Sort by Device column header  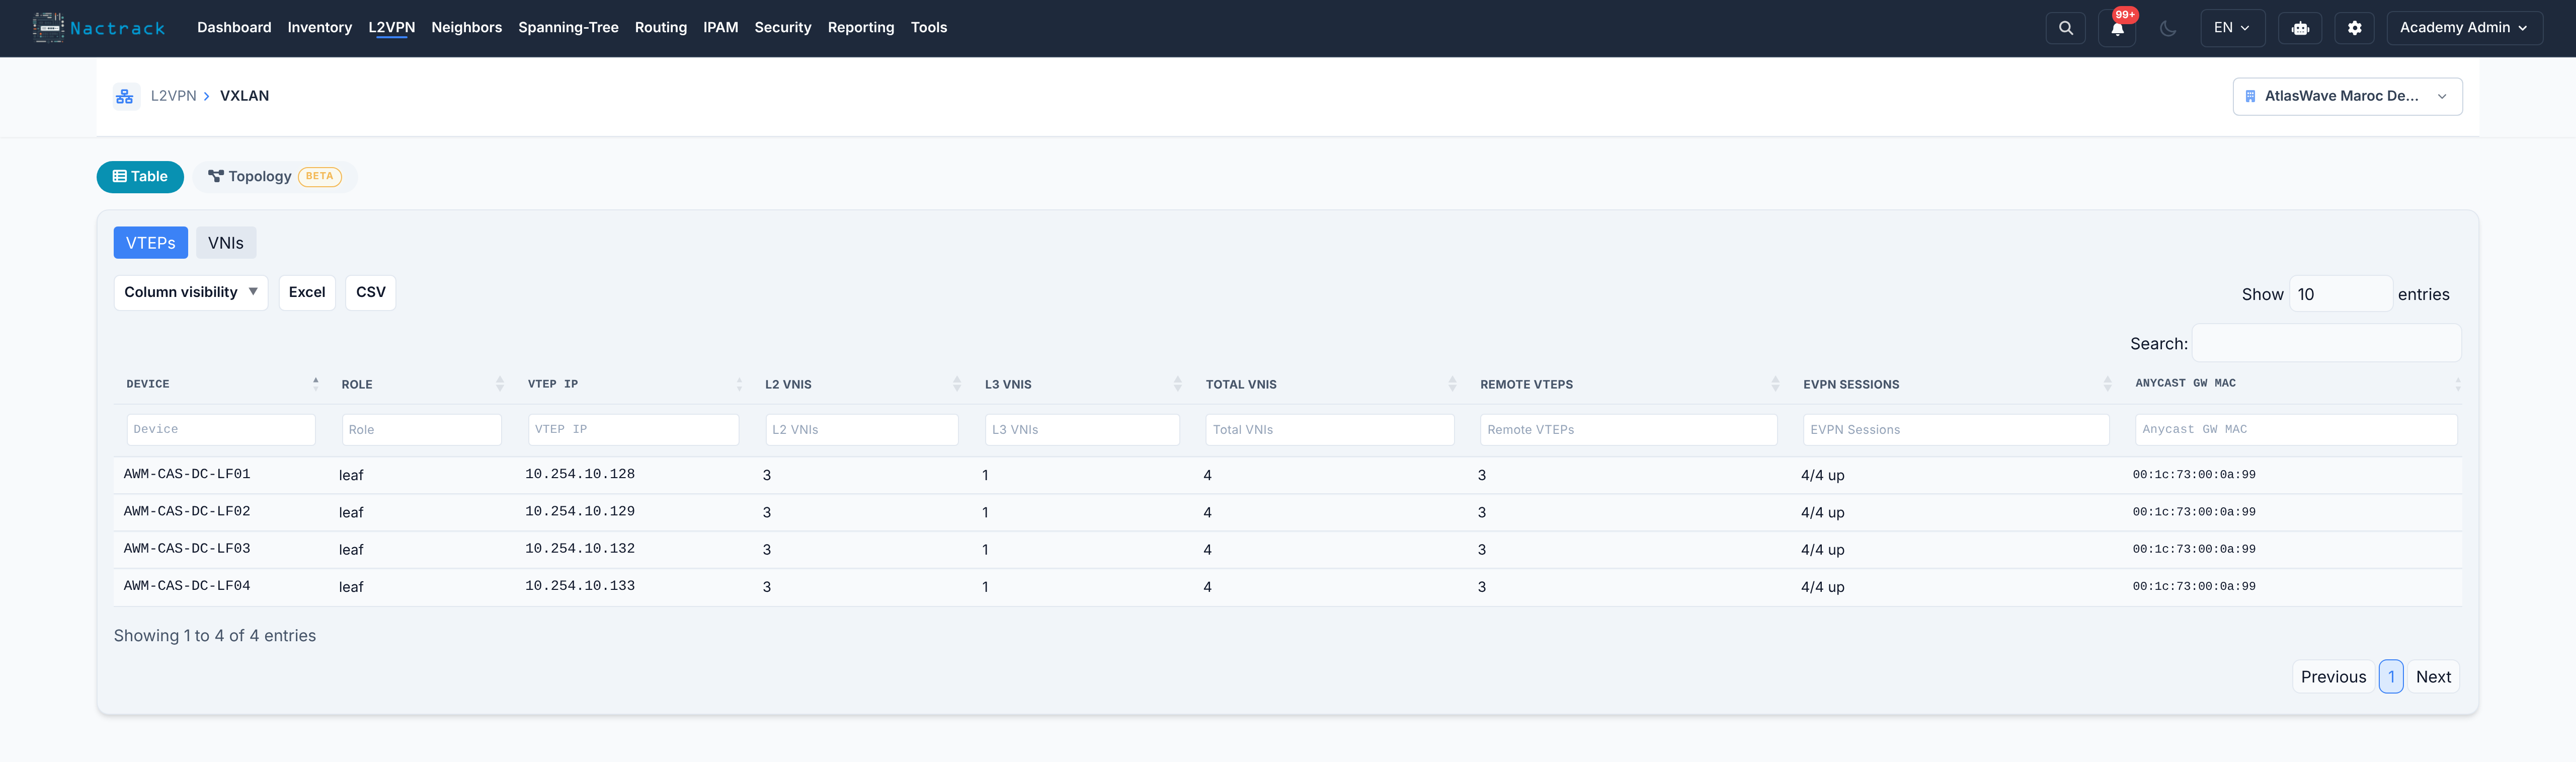220,384
